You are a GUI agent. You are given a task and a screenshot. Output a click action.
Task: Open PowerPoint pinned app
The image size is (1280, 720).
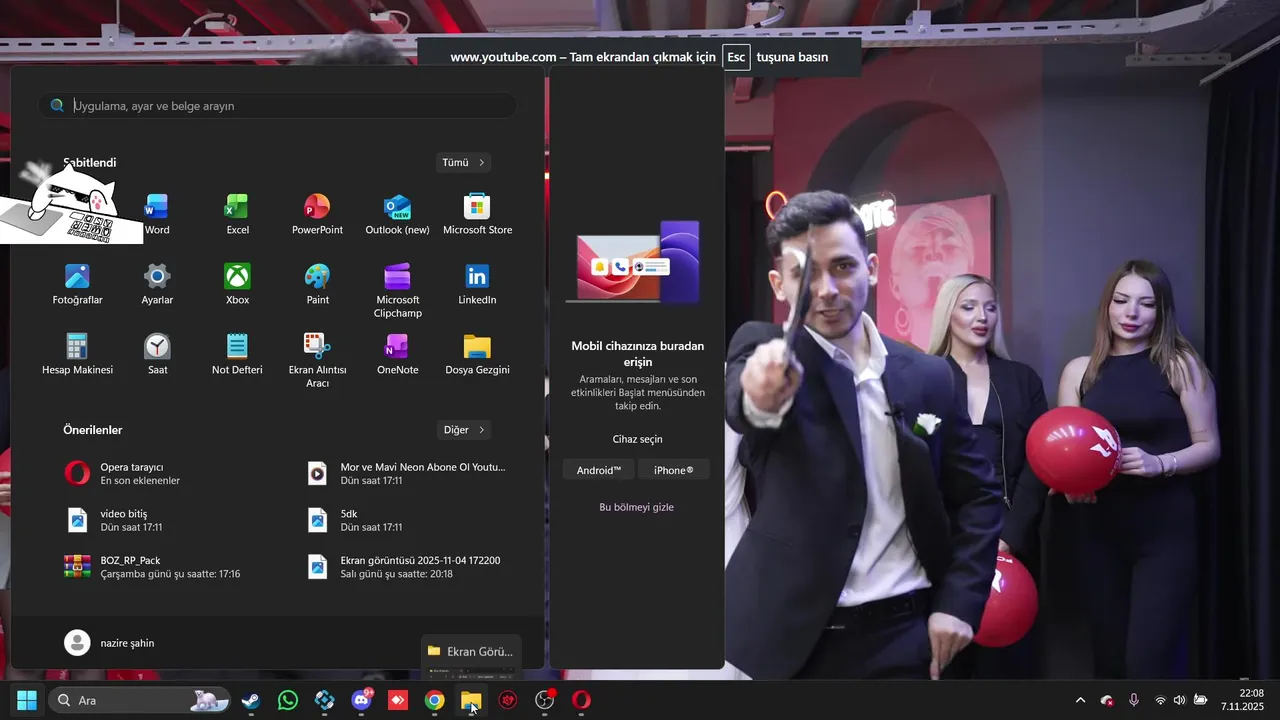(317, 215)
